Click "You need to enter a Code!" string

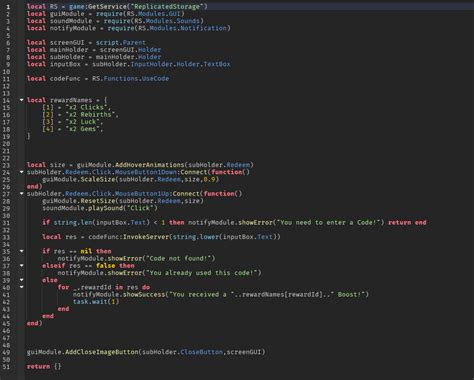(x=328, y=223)
